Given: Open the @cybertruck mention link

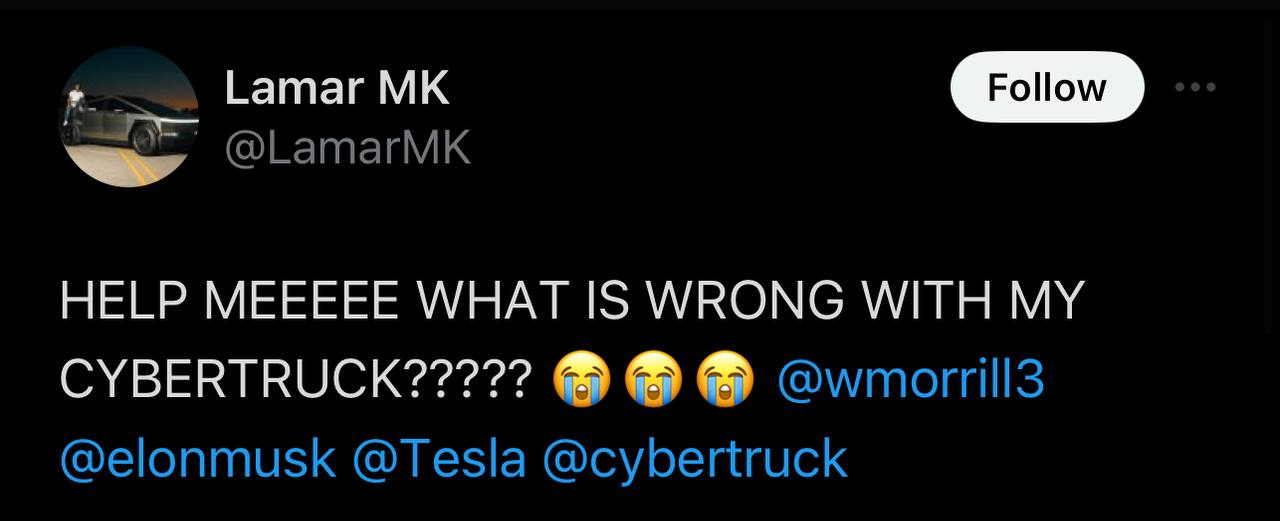Looking at the screenshot, I should coord(694,459).
